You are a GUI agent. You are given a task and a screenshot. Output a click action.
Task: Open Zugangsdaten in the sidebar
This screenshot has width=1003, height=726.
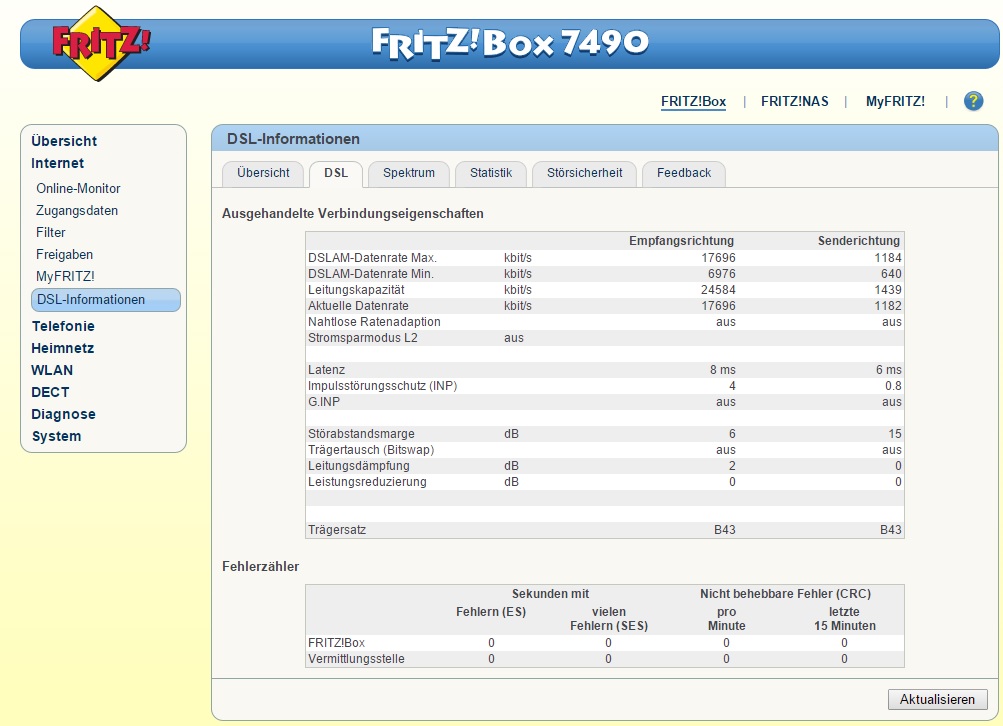77,210
